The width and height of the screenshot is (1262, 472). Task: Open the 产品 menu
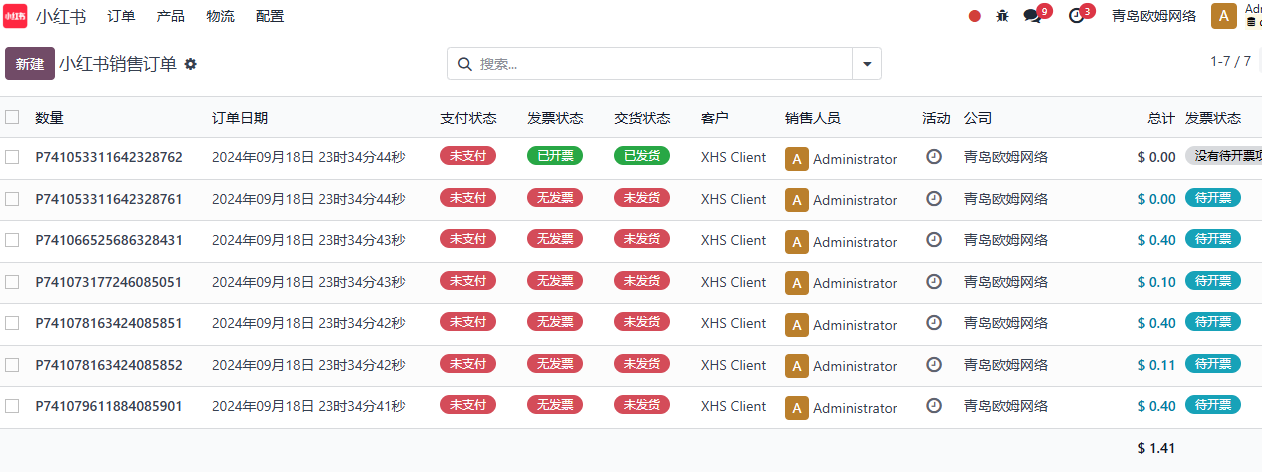pos(171,16)
